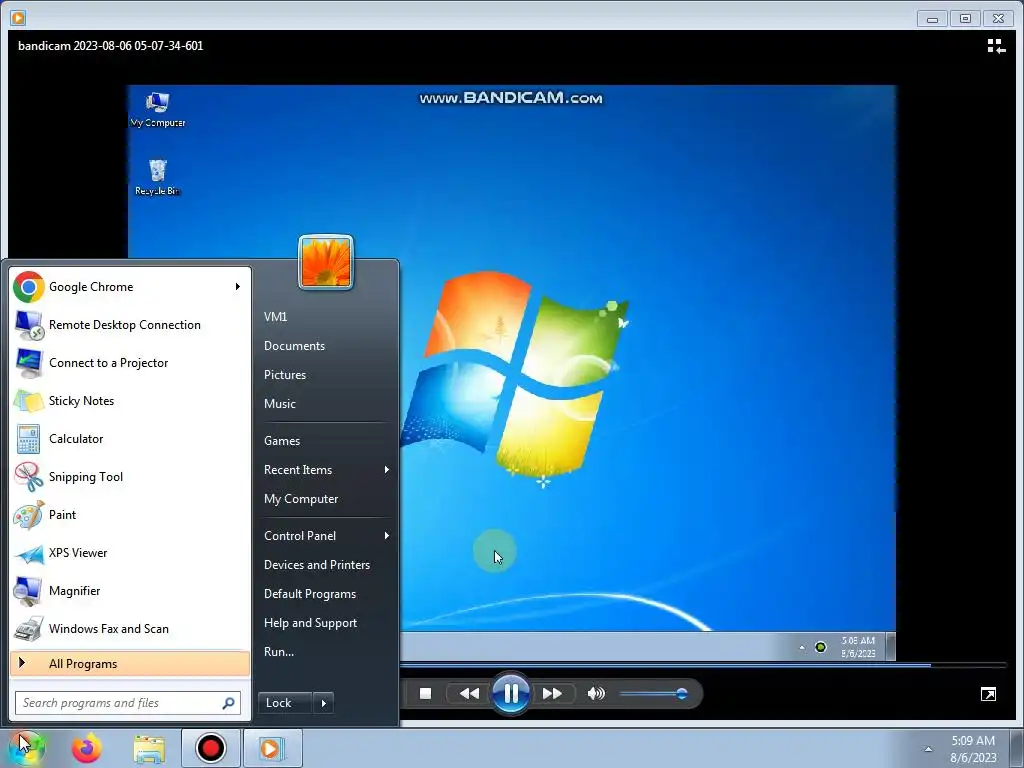Open XPS Viewer
The height and width of the screenshot is (768, 1024).
point(129,552)
